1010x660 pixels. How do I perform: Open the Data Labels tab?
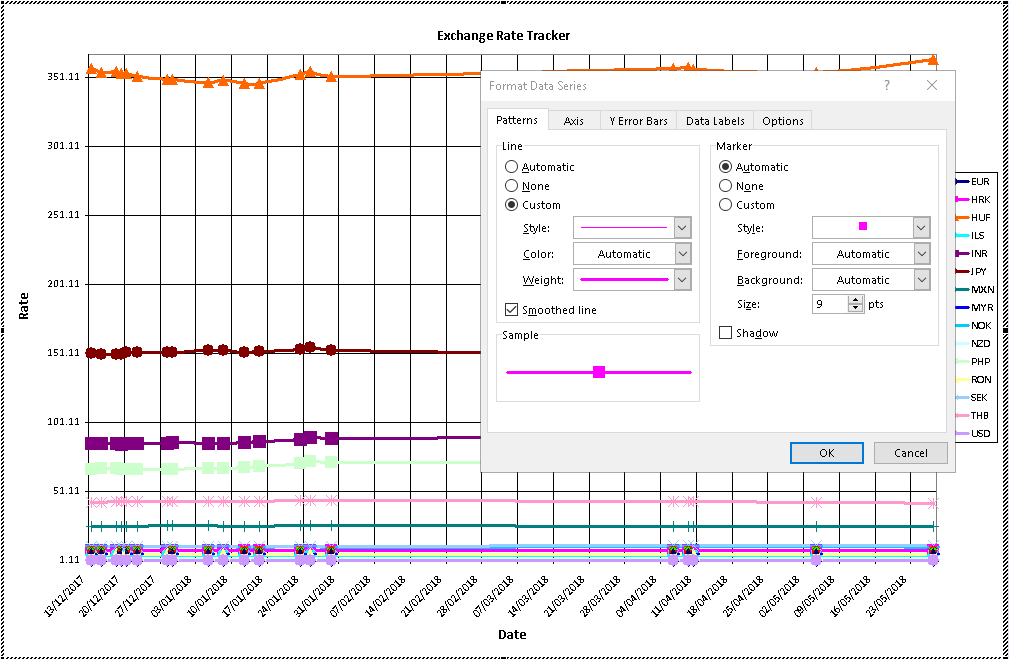pyautogui.click(x=715, y=121)
